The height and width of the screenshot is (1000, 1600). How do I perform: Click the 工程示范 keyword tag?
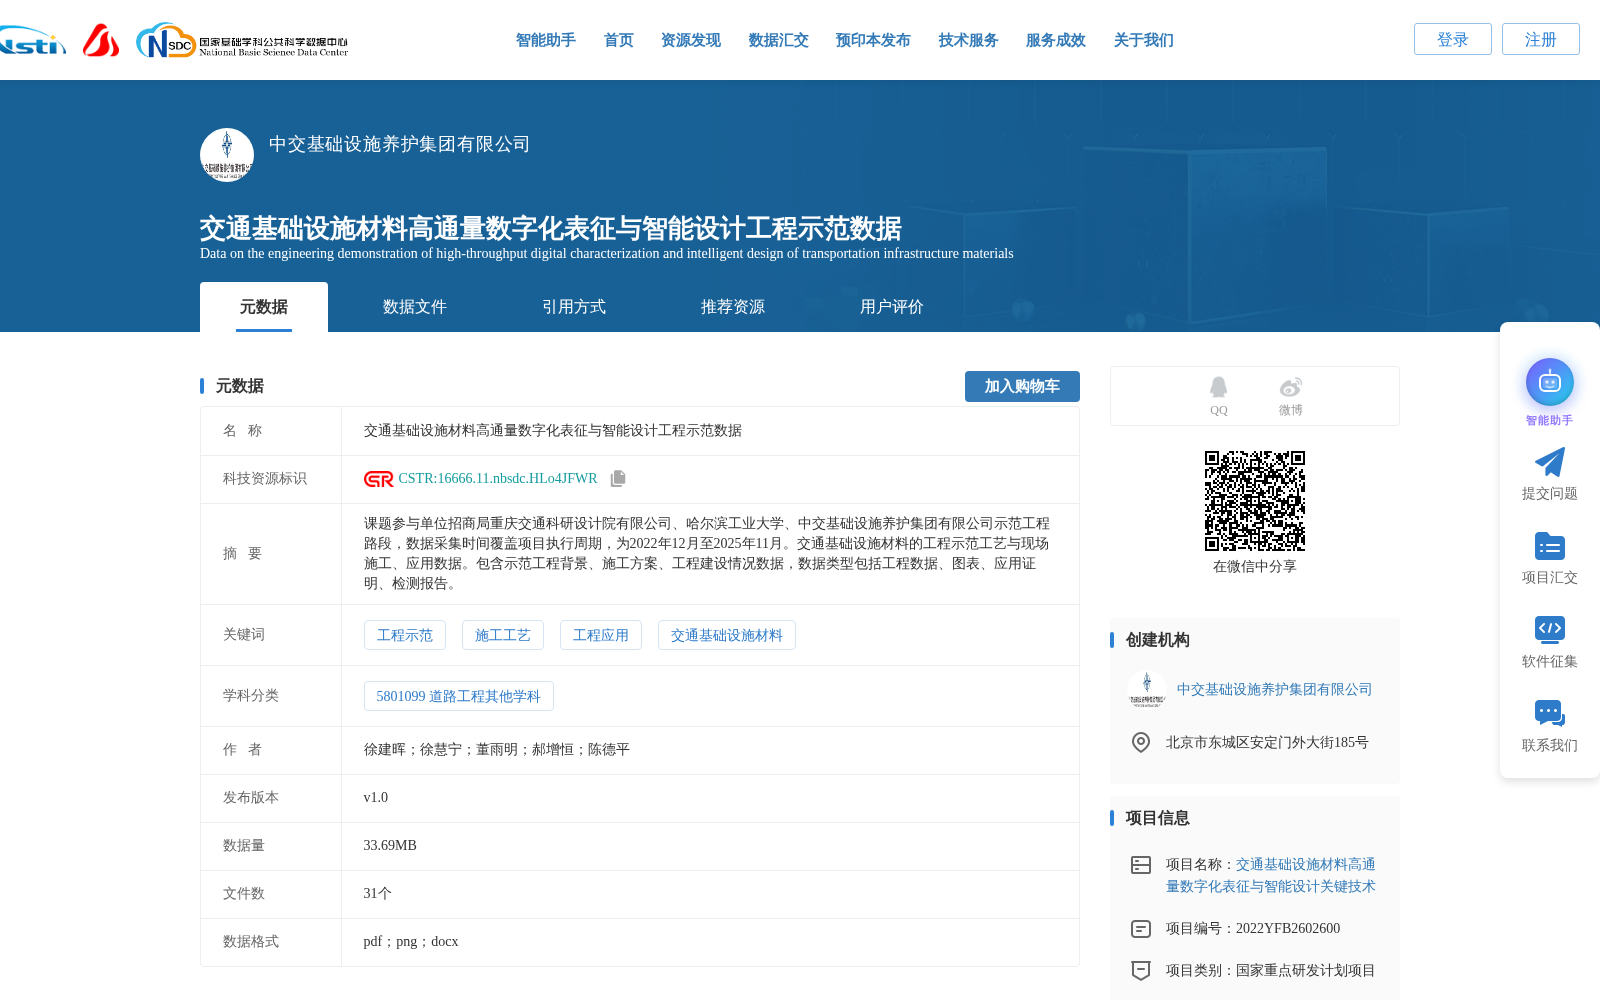pos(405,635)
